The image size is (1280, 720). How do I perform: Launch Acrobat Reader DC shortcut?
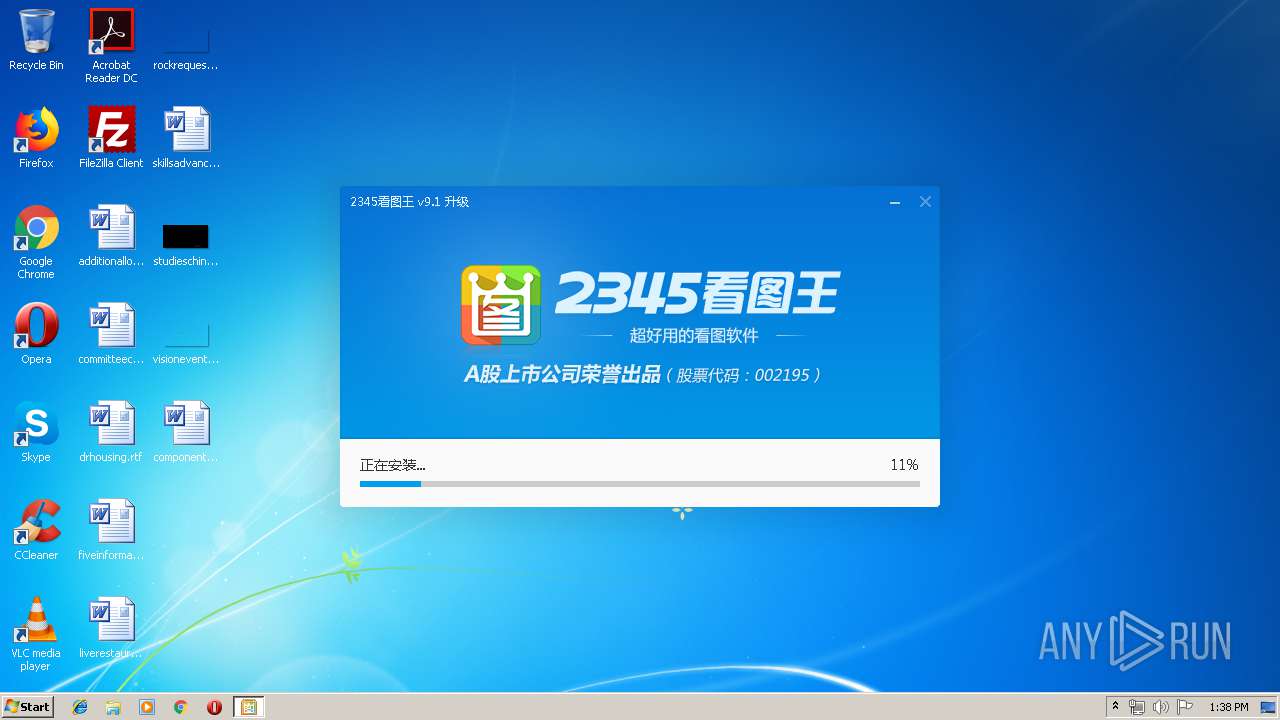point(111,46)
